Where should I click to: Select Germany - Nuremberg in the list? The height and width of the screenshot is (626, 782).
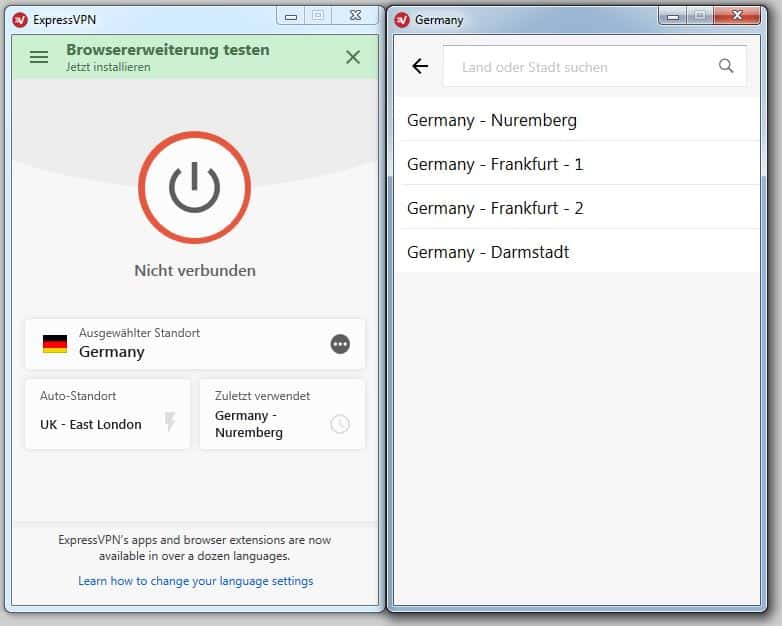point(579,120)
